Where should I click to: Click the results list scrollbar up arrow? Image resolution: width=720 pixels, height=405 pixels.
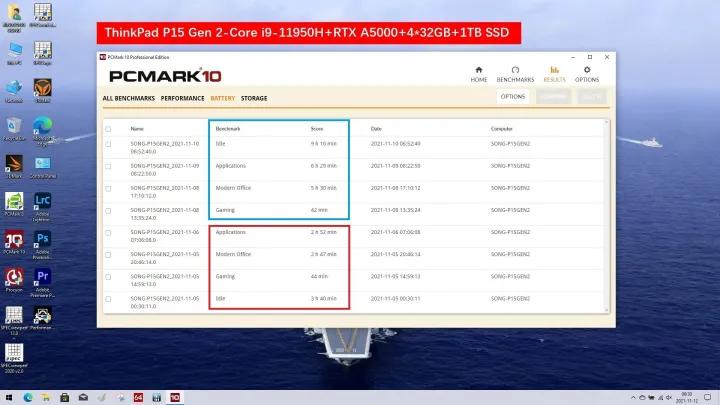tap(607, 123)
